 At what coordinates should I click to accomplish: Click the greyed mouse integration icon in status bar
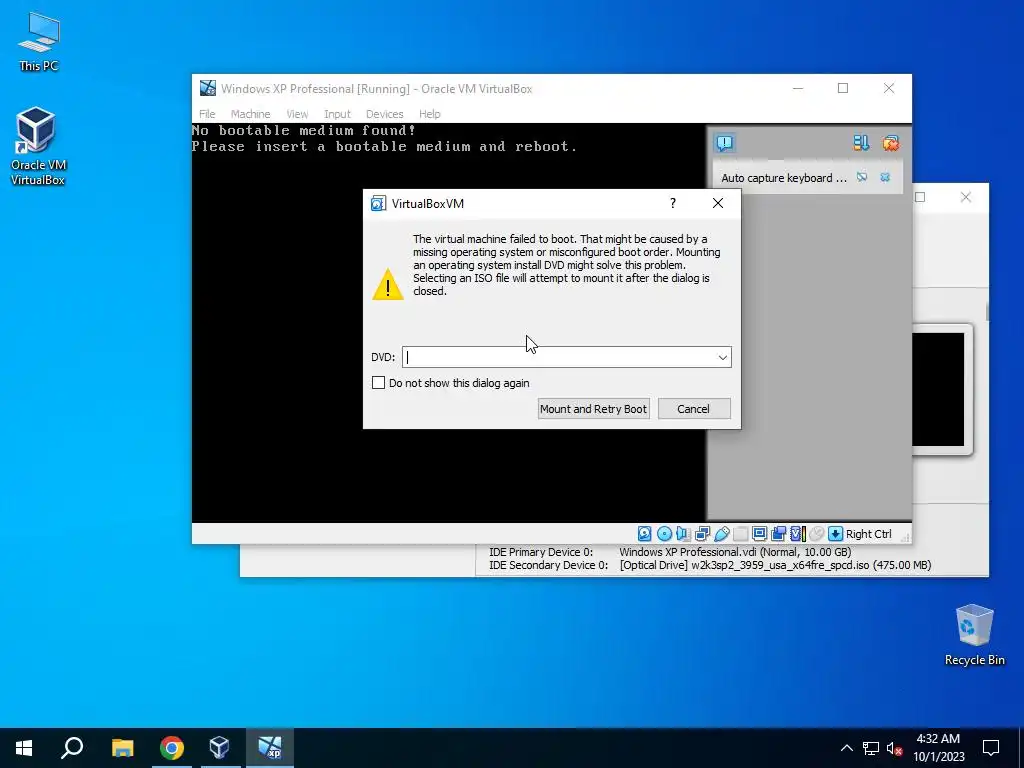pos(816,534)
